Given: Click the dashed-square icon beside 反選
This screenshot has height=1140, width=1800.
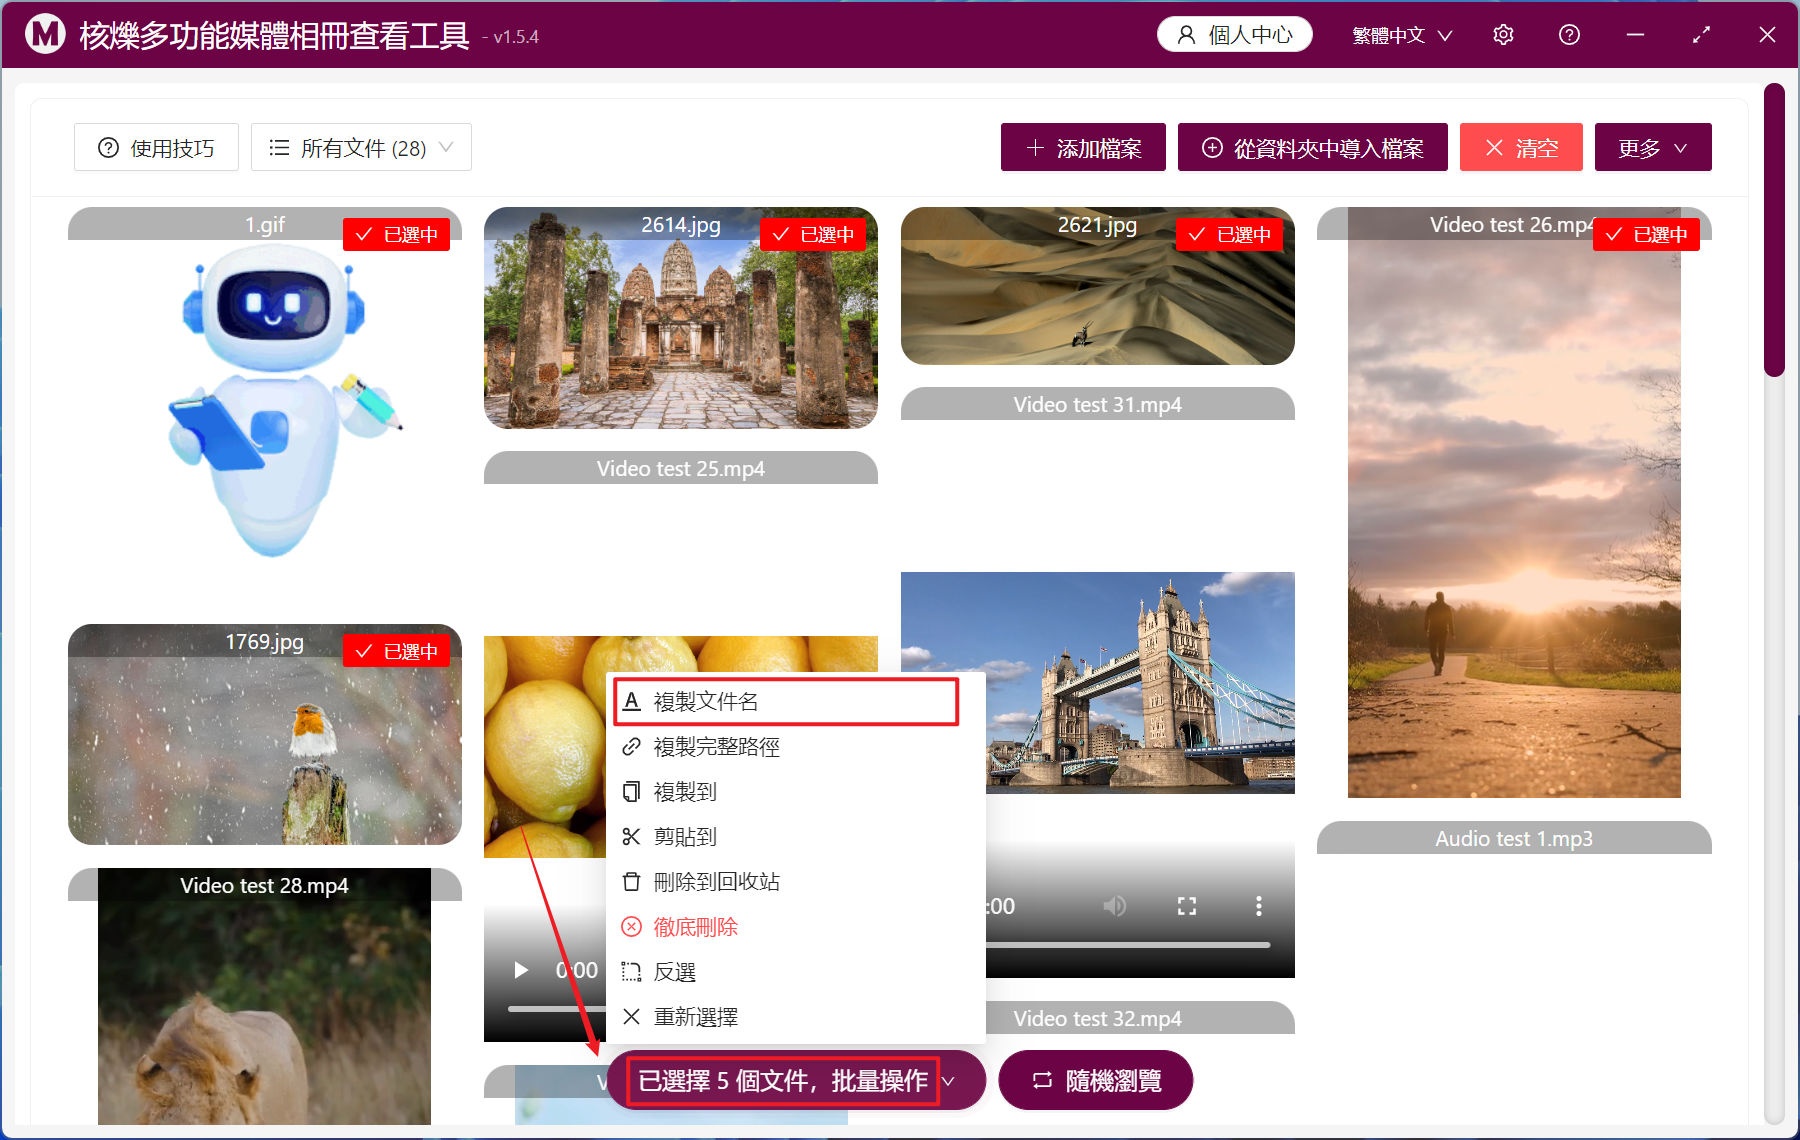Looking at the screenshot, I should tap(631, 972).
